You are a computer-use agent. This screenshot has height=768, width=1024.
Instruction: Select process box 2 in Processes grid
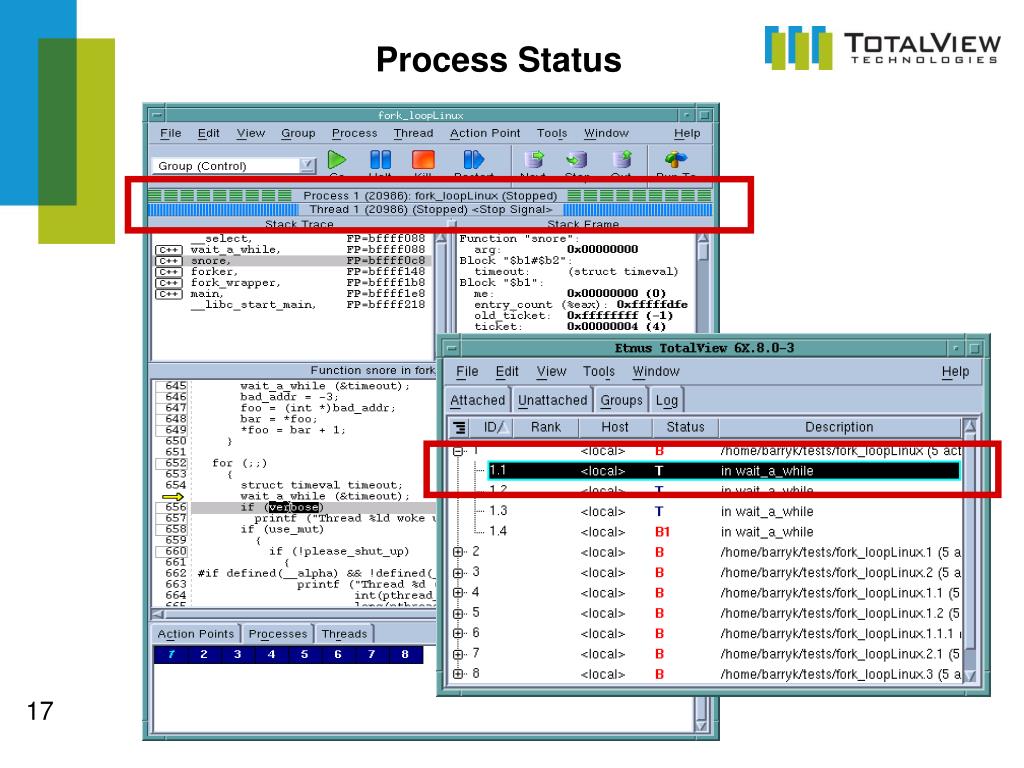[204, 654]
